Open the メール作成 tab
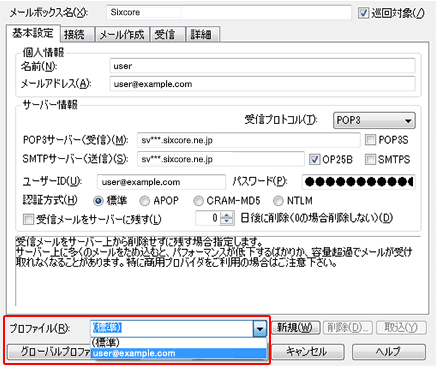 click(x=122, y=34)
